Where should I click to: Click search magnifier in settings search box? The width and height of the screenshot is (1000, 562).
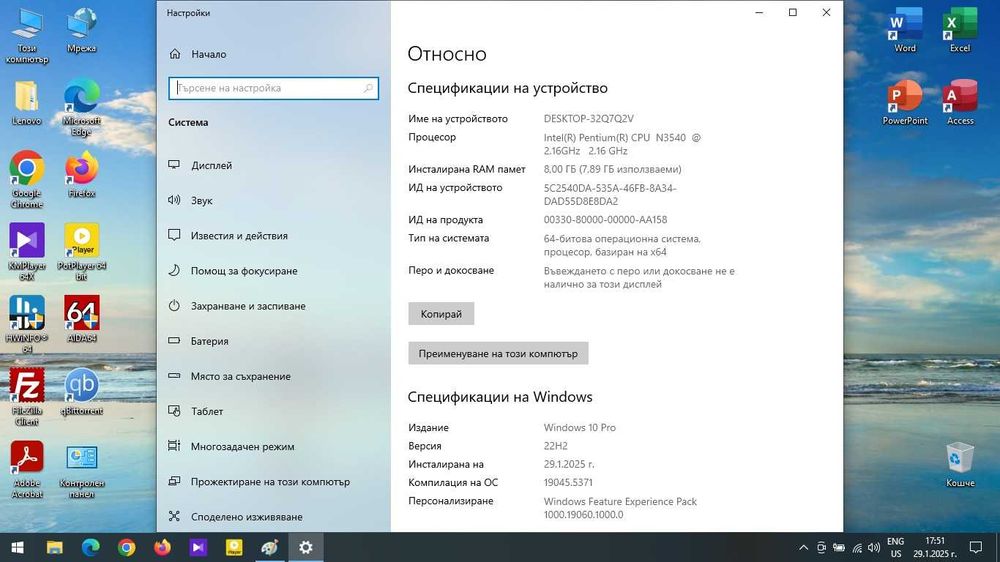click(368, 88)
